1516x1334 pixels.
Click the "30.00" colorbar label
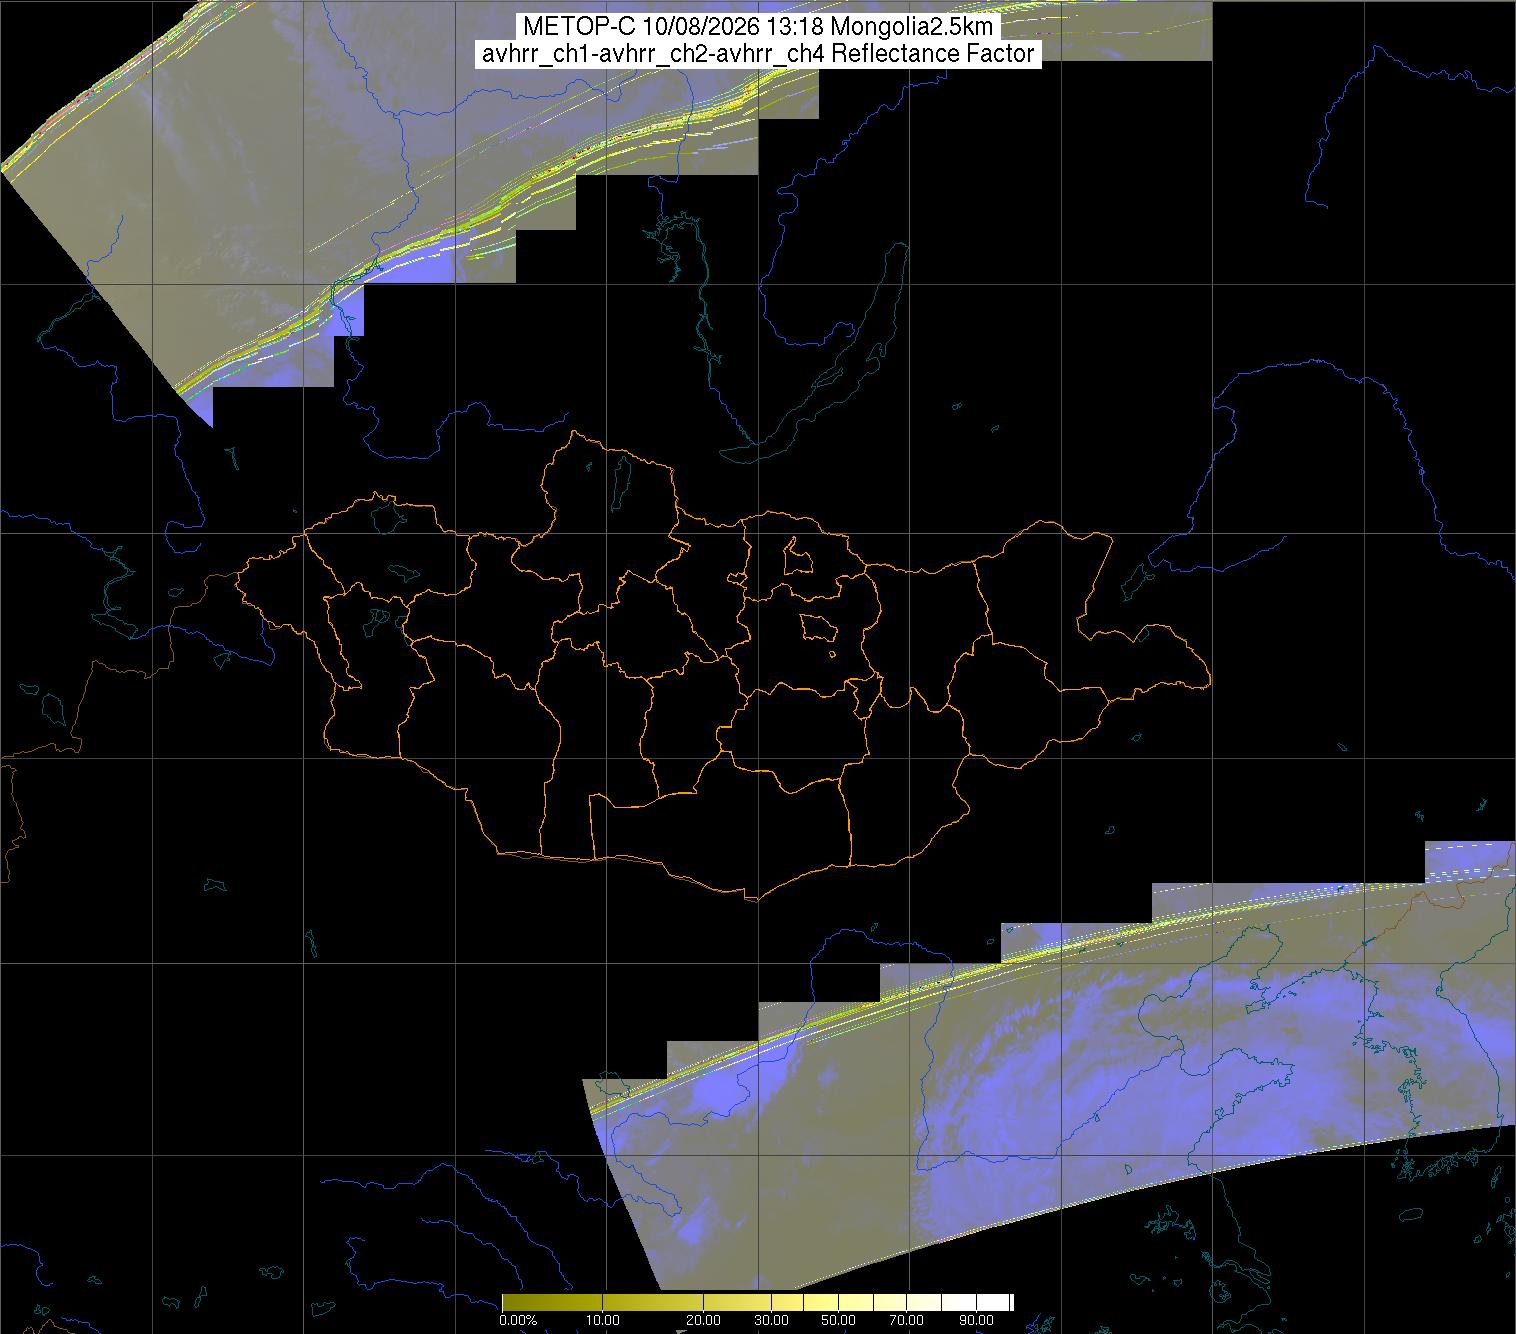pos(771,1320)
